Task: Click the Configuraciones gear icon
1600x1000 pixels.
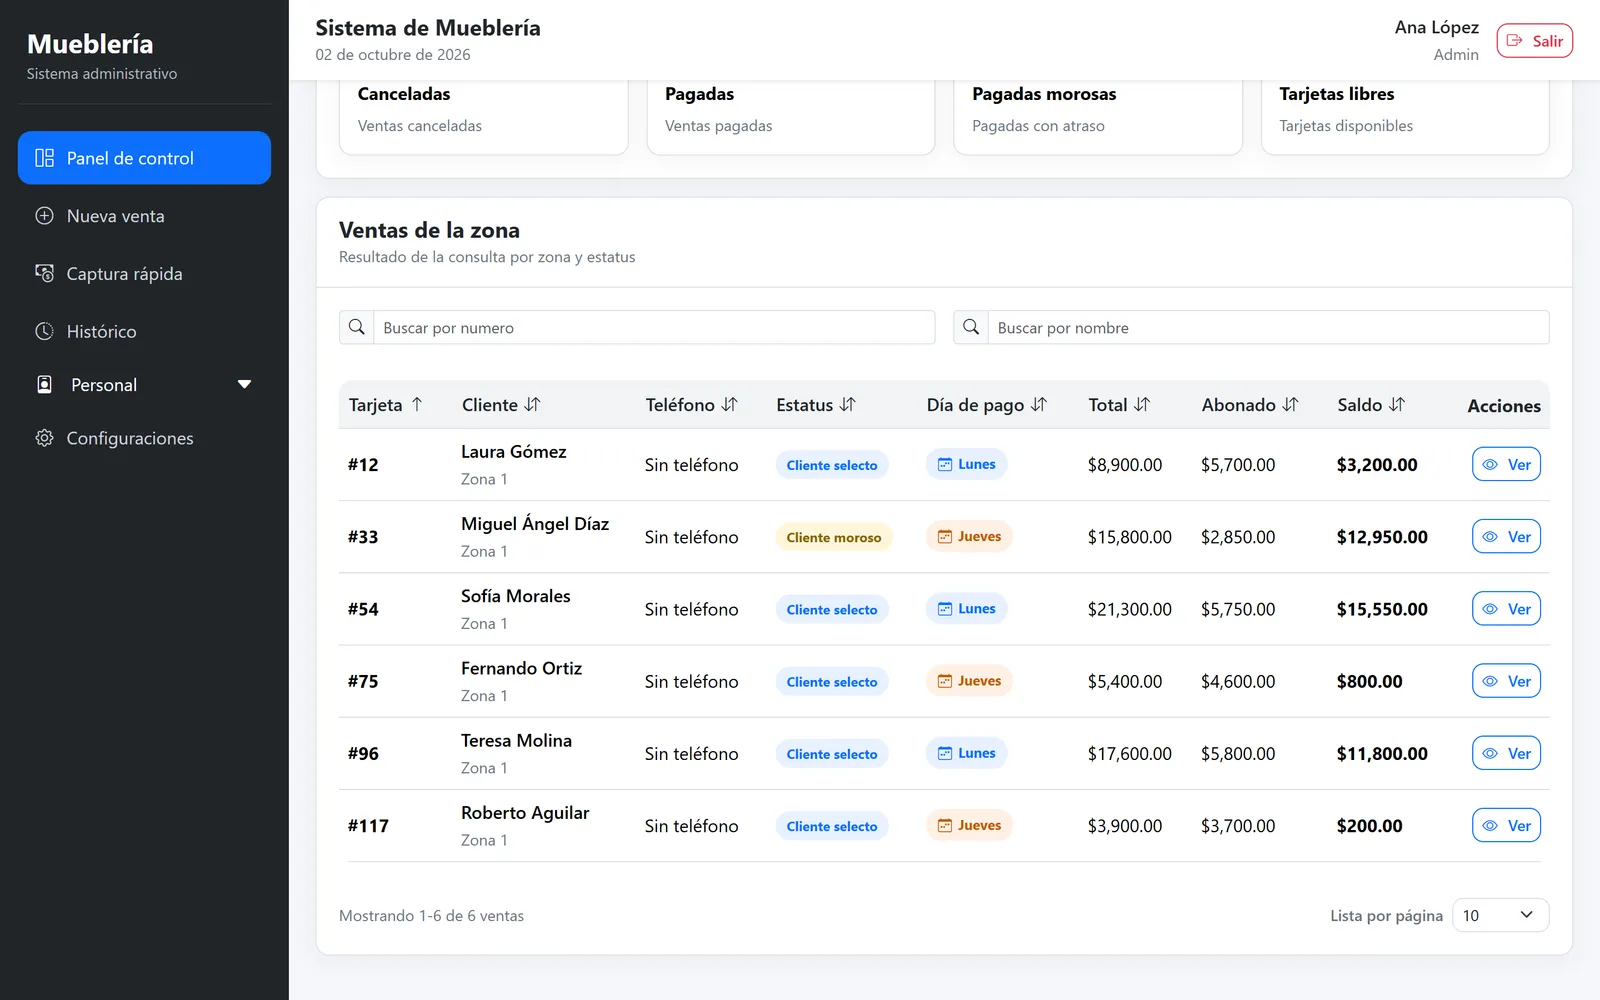Action: tap(44, 438)
